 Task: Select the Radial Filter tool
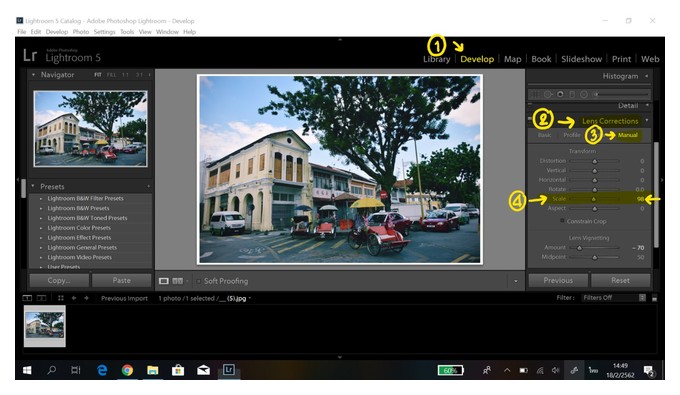coord(584,94)
